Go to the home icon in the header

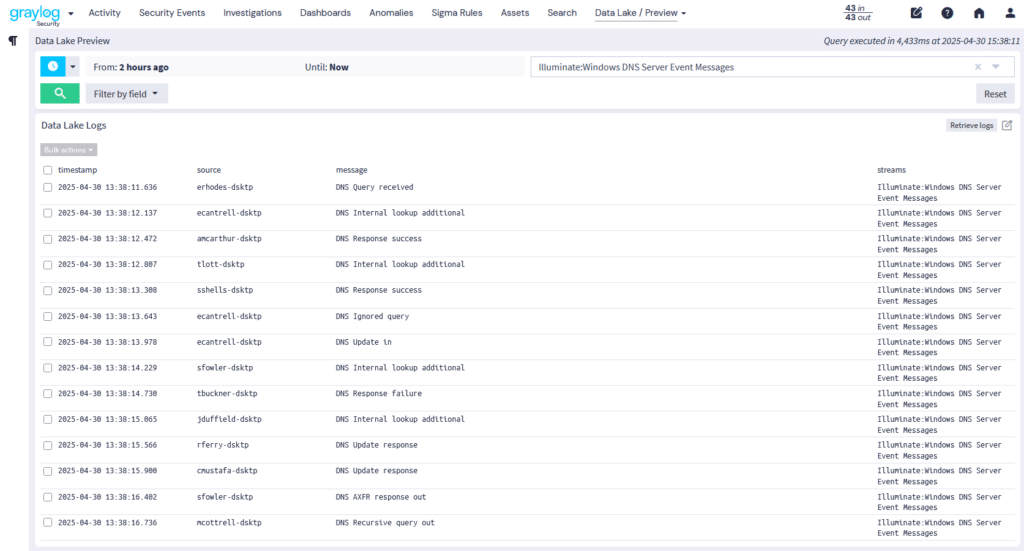point(978,13)
